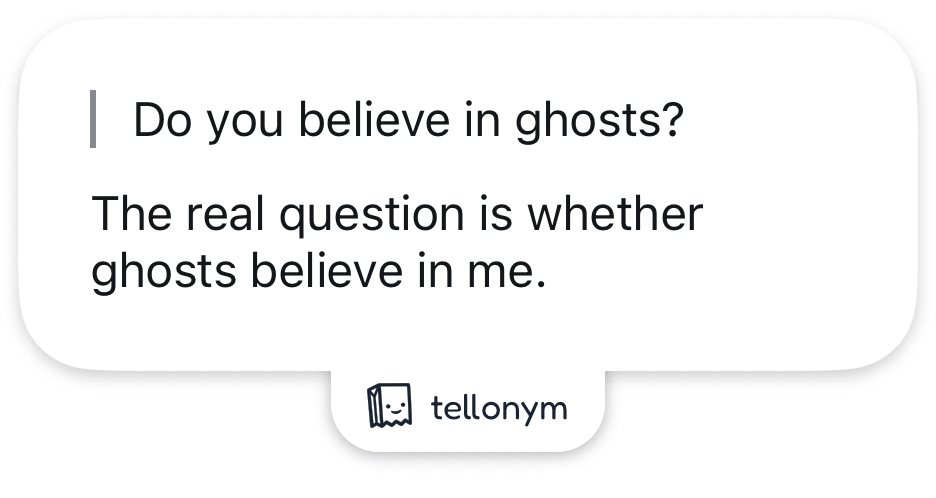The width and height of the screenshot is (936, 498).
Task: Open the tellonym wordmark link
Action: (x=498, y=408)
